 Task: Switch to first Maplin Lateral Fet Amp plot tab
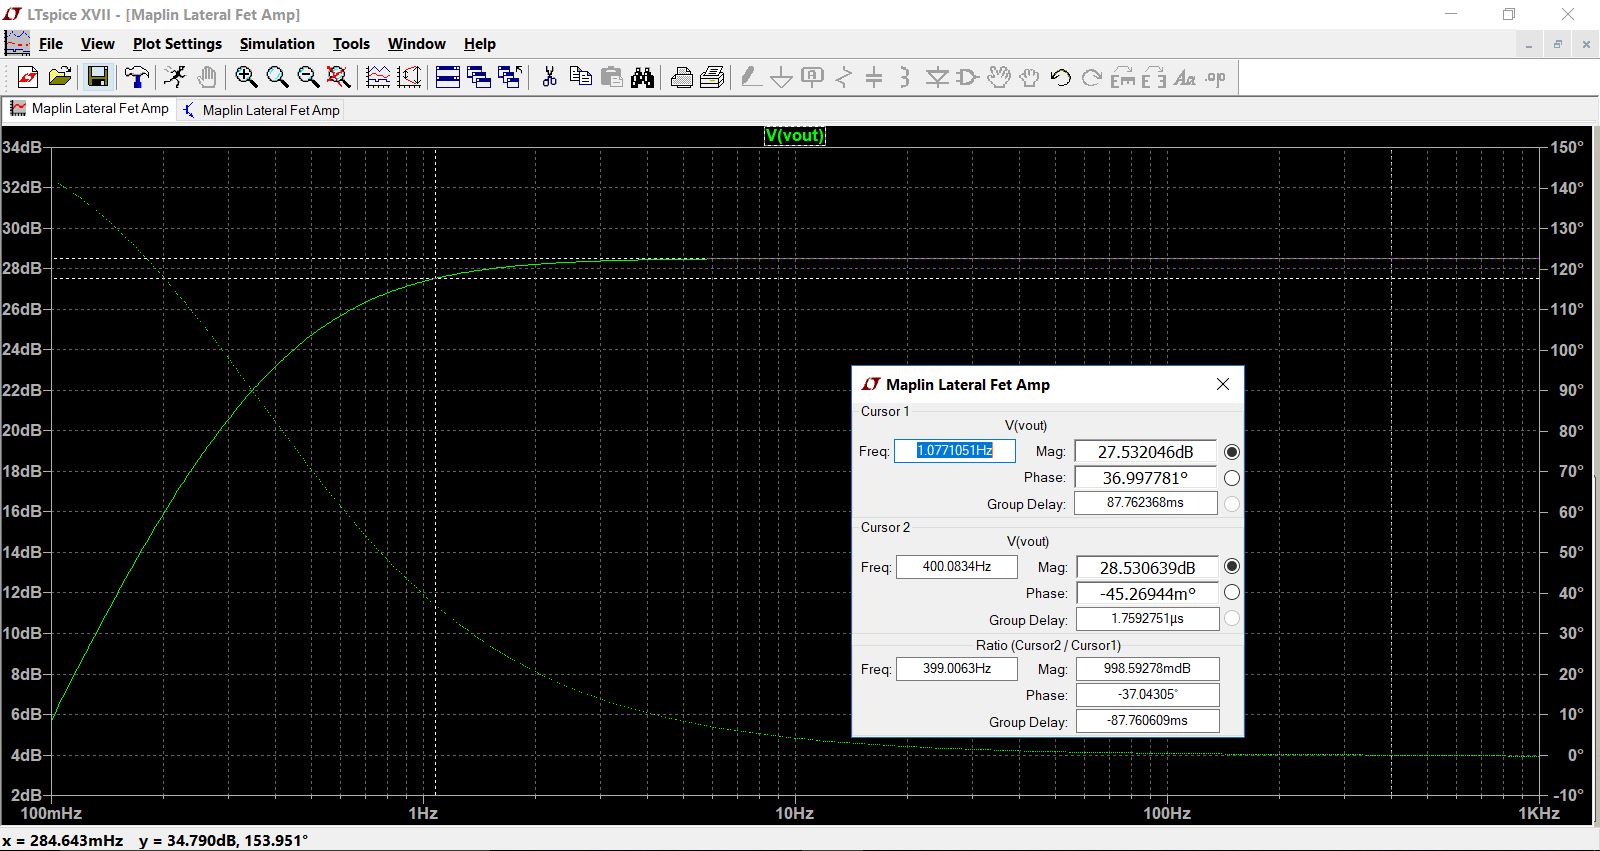(x=90, y=109)
